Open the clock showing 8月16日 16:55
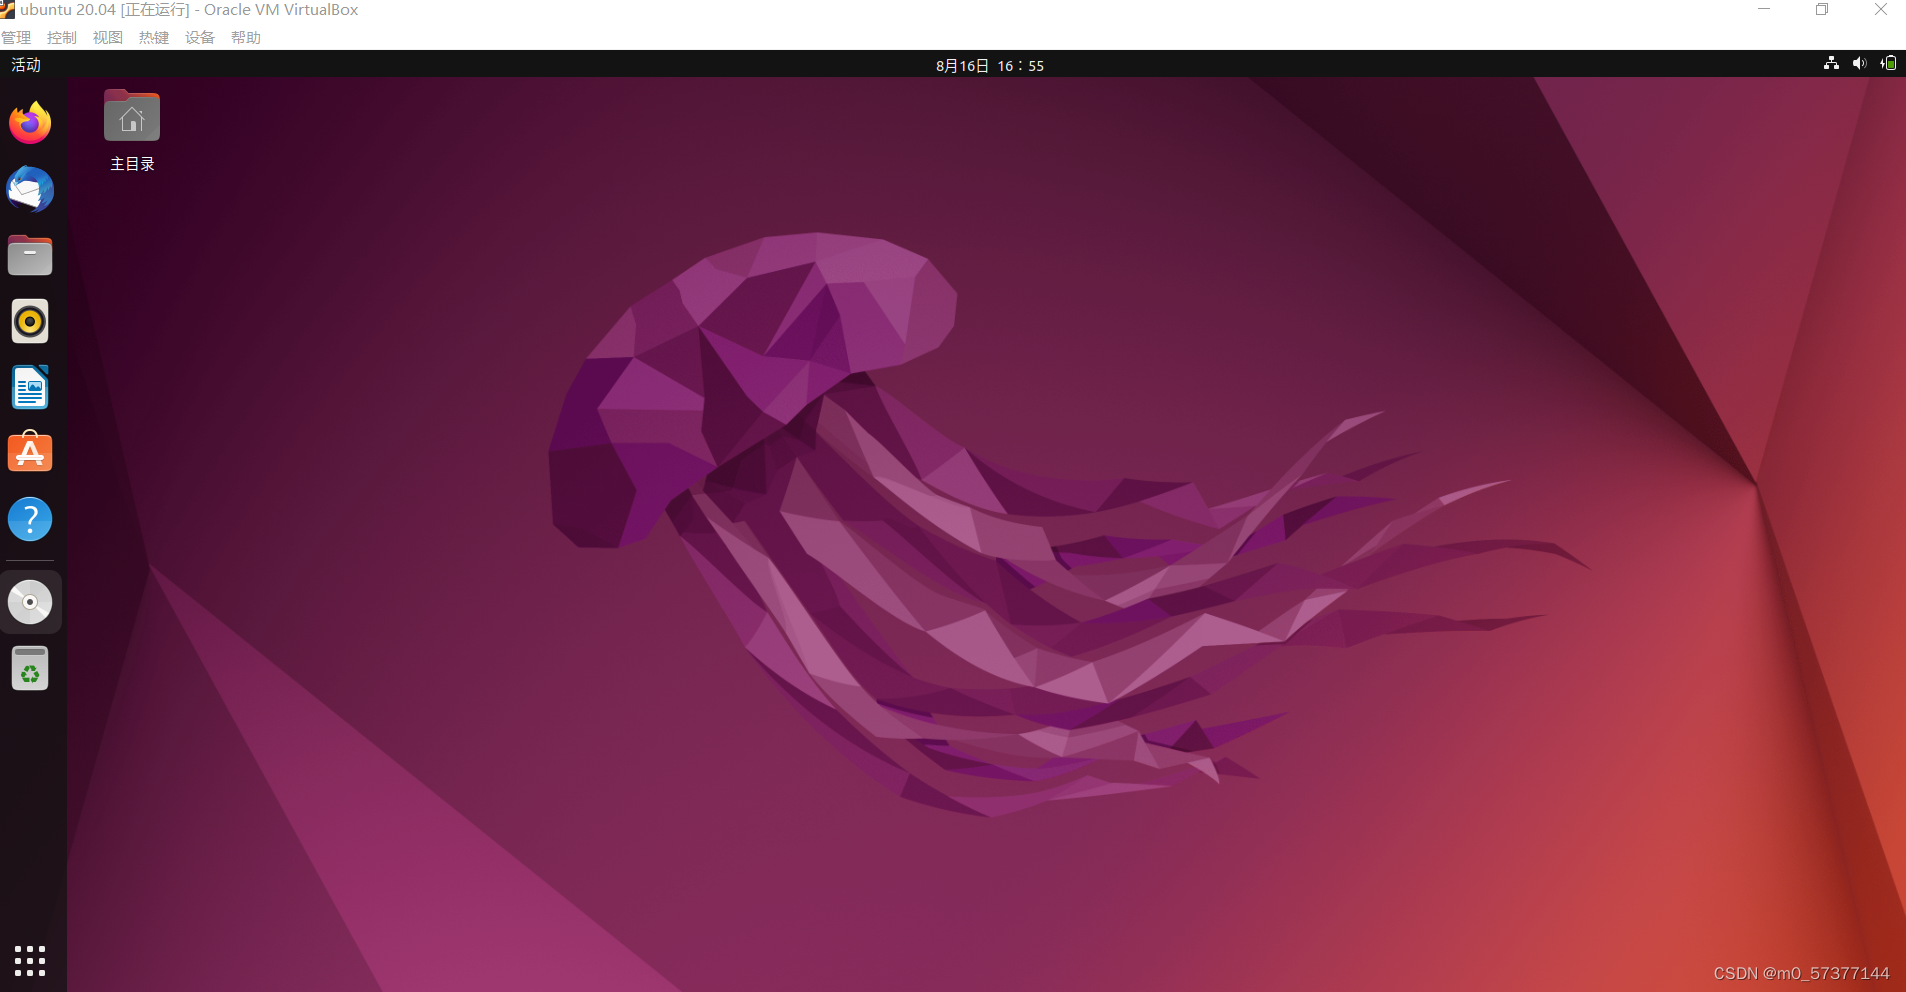The height and width of the screenshot is (992, 1906). pos(990,66)
